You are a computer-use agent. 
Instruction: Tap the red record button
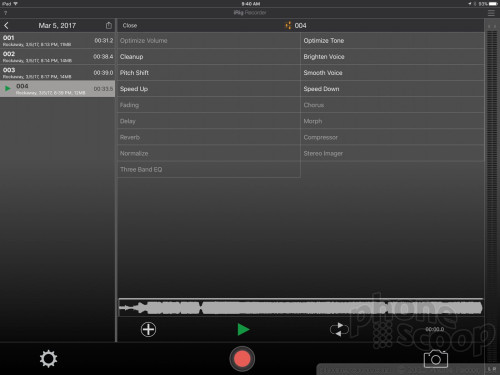[x=242, y=359]
